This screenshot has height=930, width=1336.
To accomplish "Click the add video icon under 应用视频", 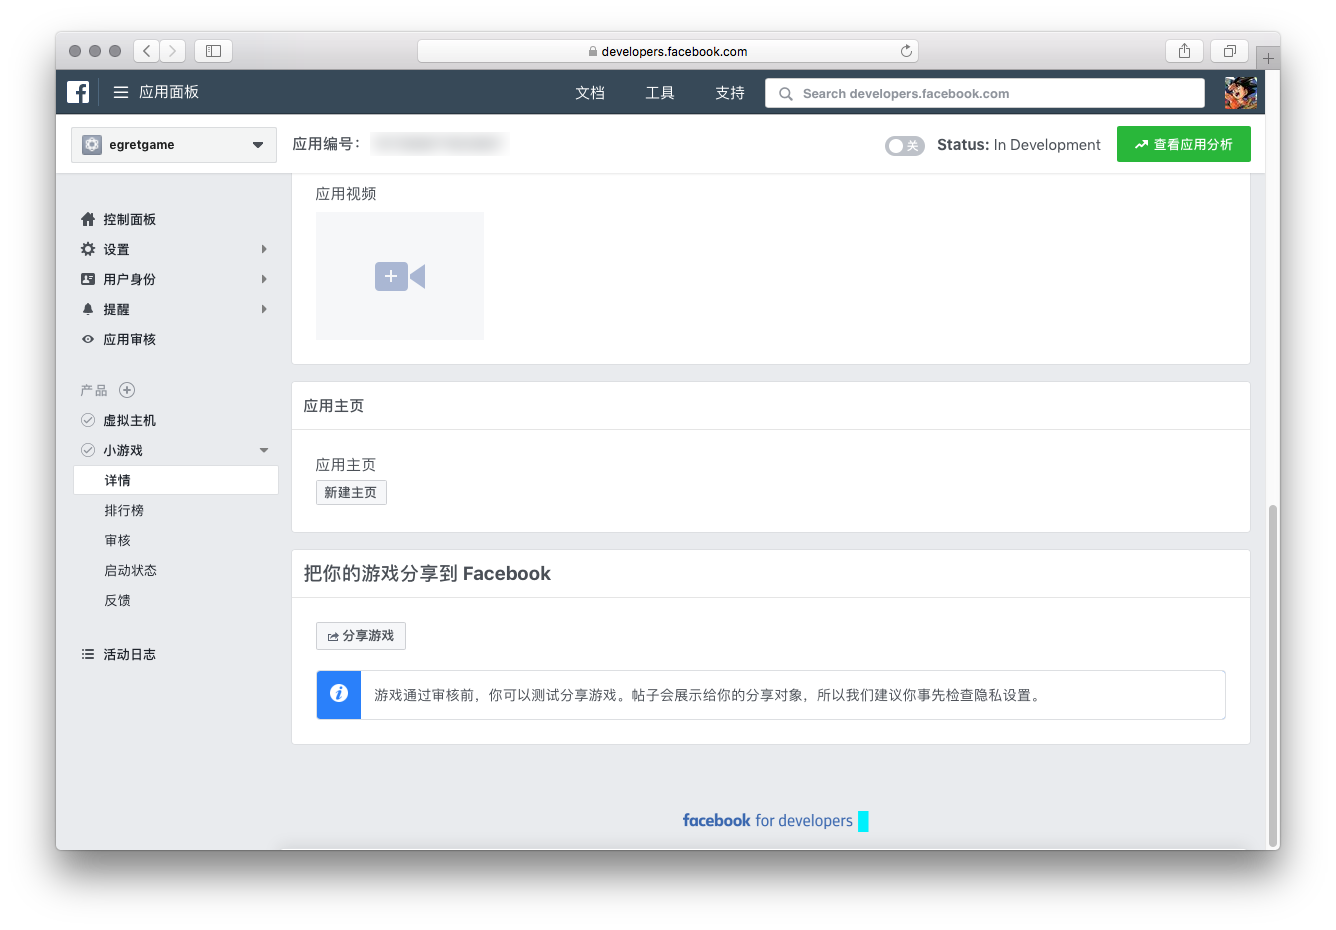I will 400,276.
